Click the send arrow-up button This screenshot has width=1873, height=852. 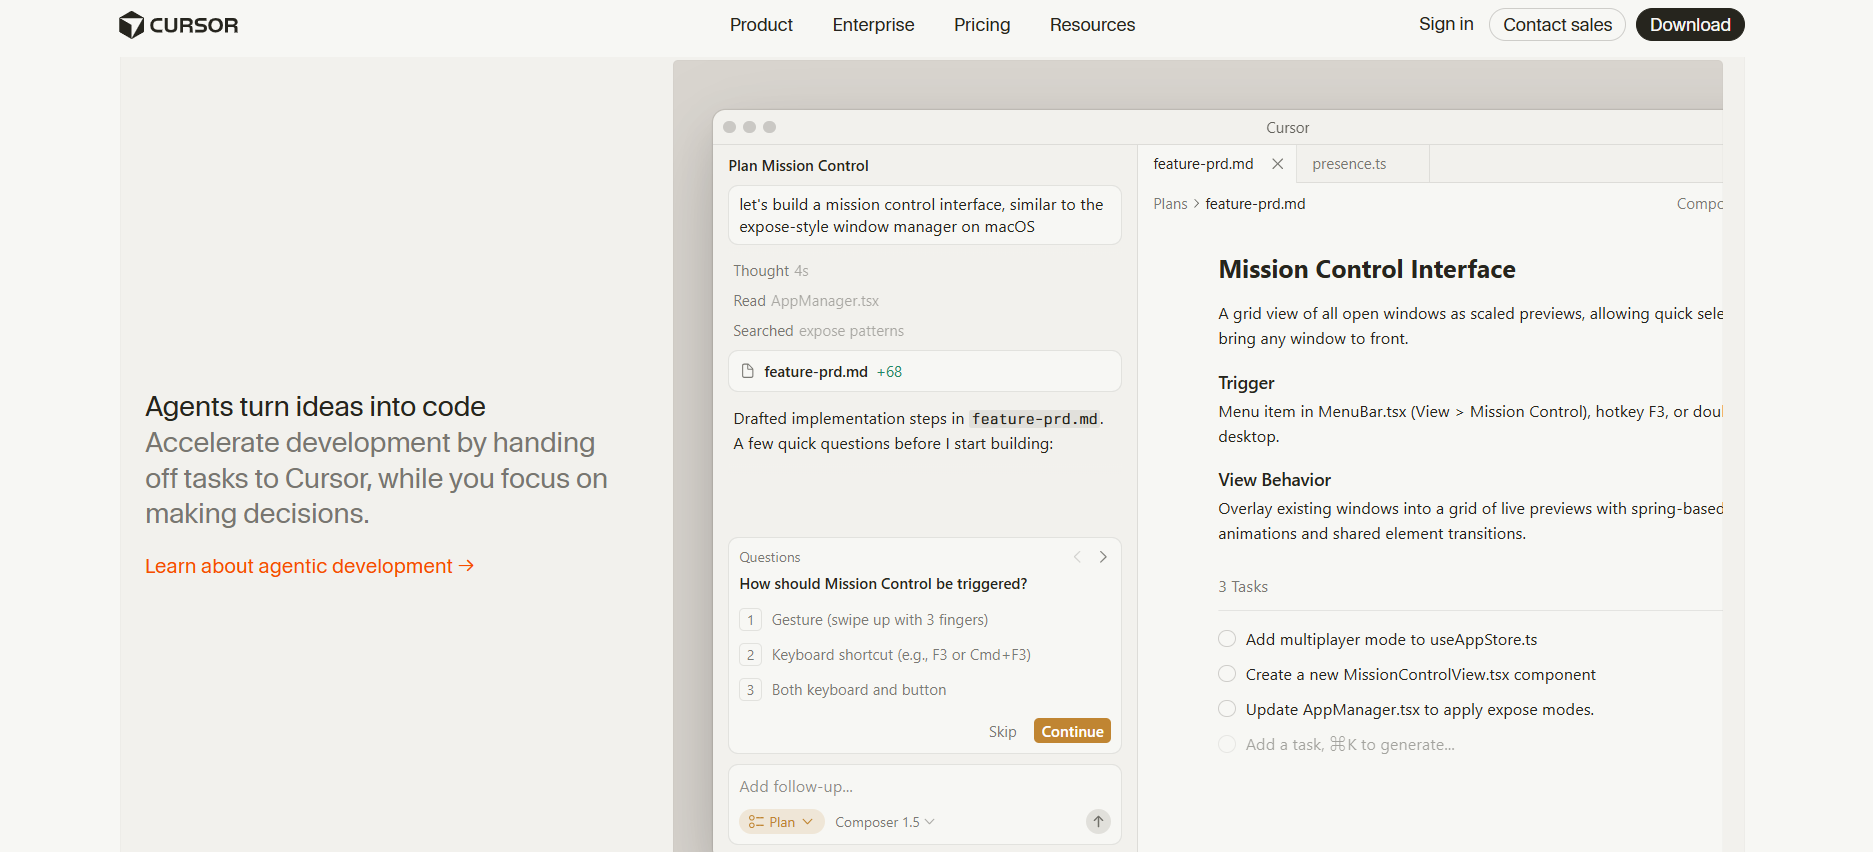(1098, 822)
